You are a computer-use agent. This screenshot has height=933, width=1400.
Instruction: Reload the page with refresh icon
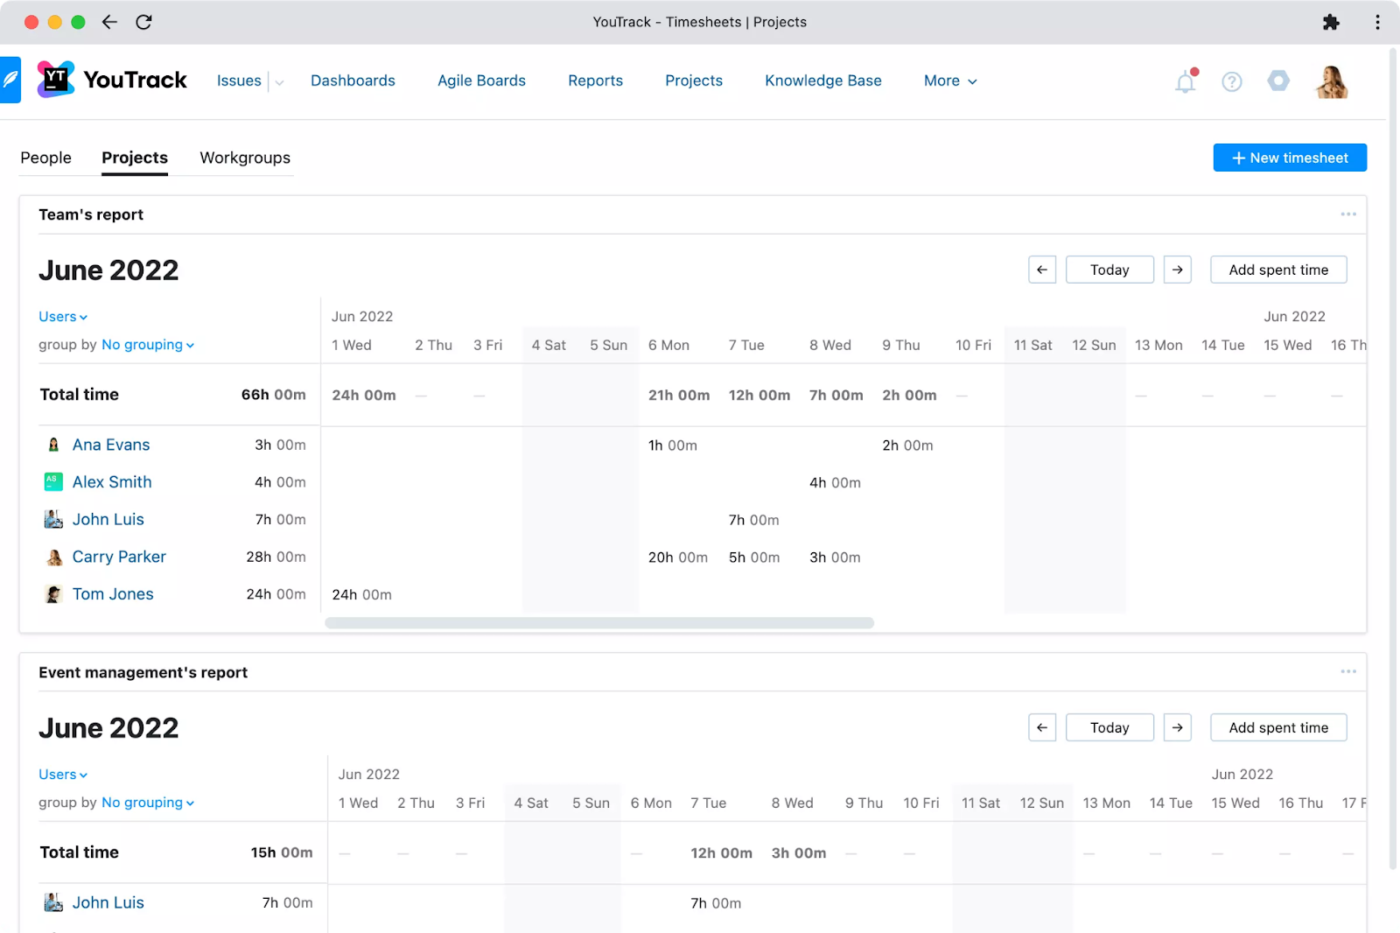coord(144,22)
